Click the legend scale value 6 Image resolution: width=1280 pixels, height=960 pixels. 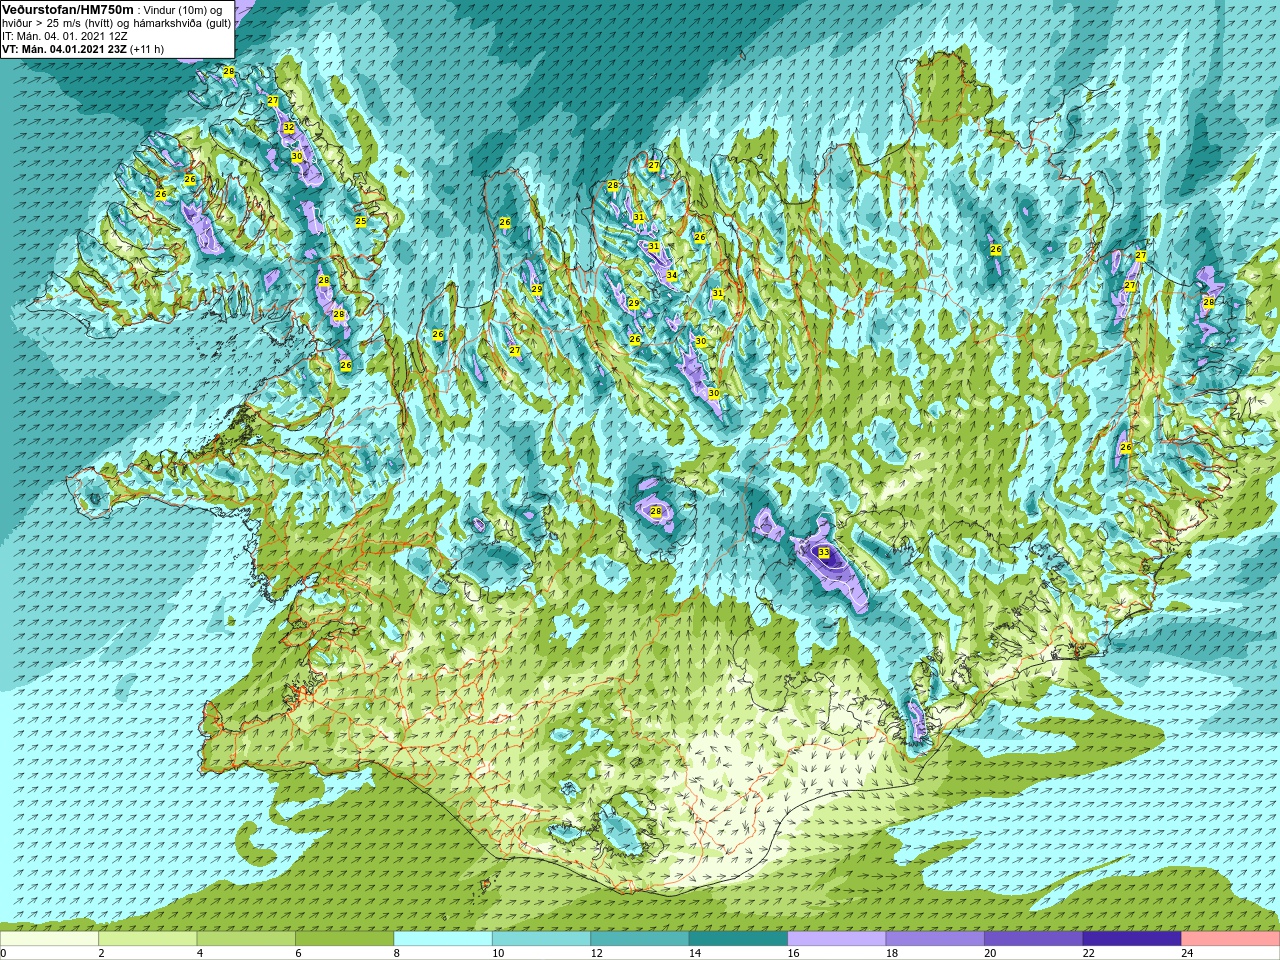pos(299,953)
